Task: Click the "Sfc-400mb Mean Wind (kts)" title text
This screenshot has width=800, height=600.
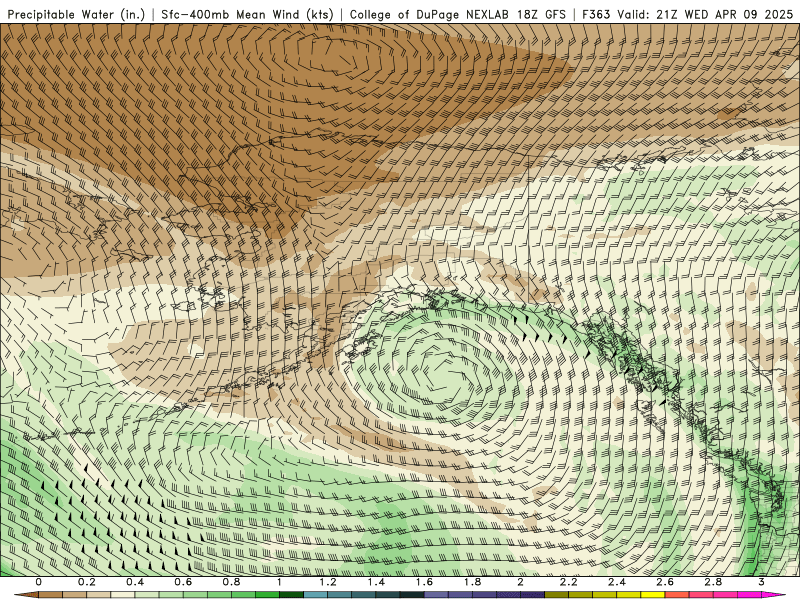Action: [247, 14]
